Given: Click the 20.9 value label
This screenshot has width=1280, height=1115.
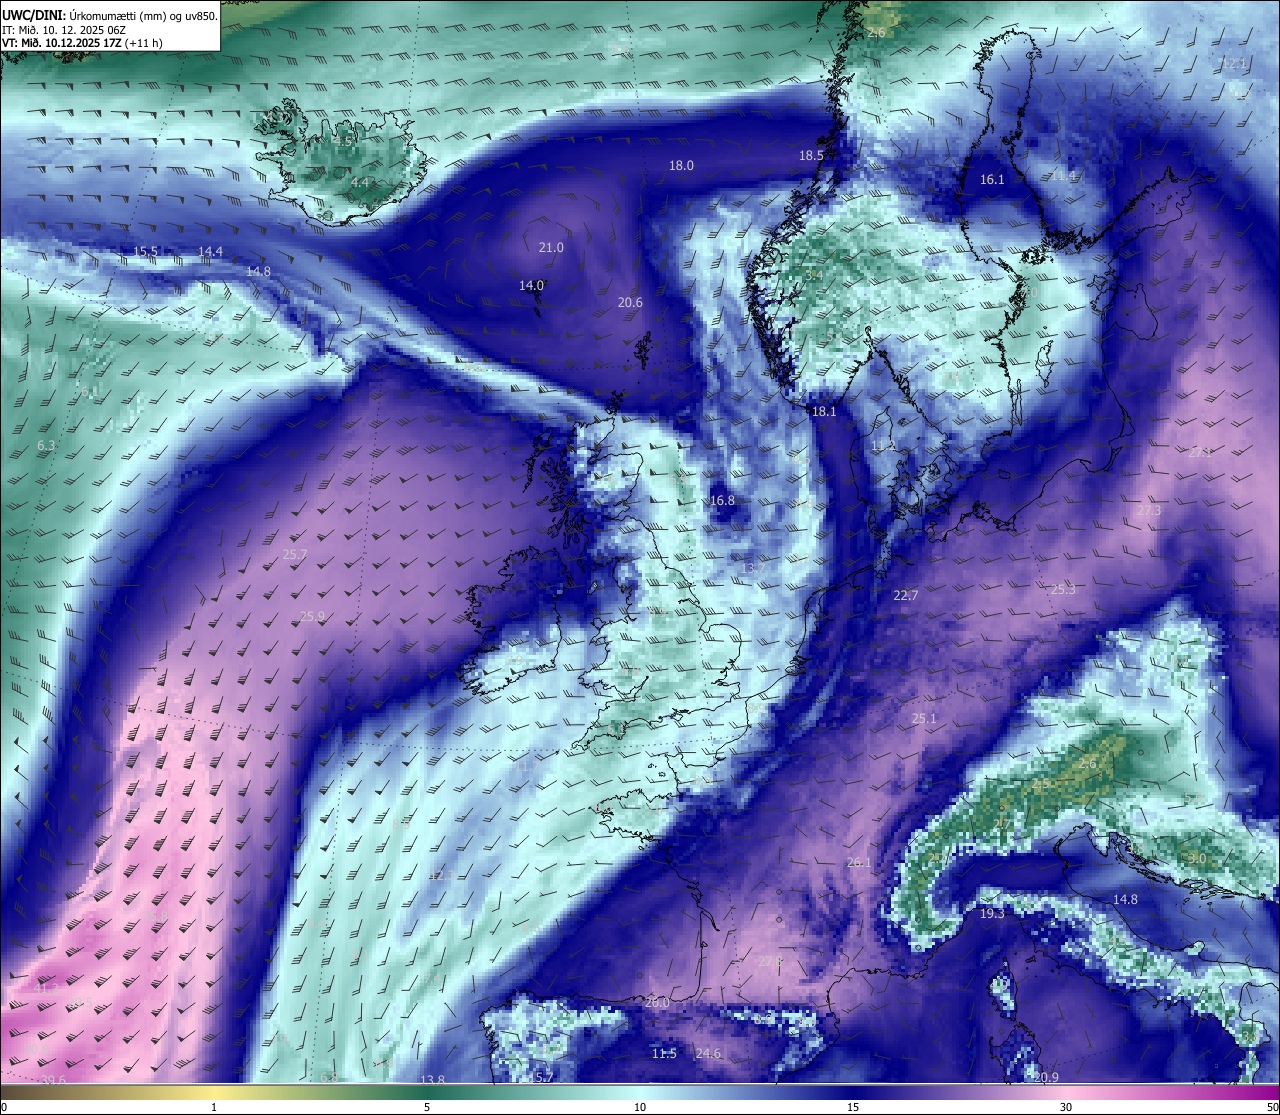Looking at the screenshot, I should point(1046,1077).
